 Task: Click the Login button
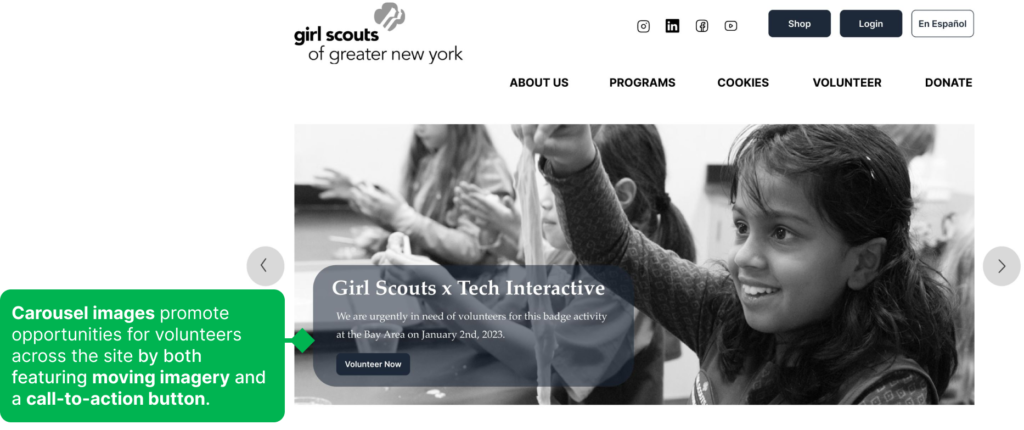pyautogui.click(x=871, y=24)
